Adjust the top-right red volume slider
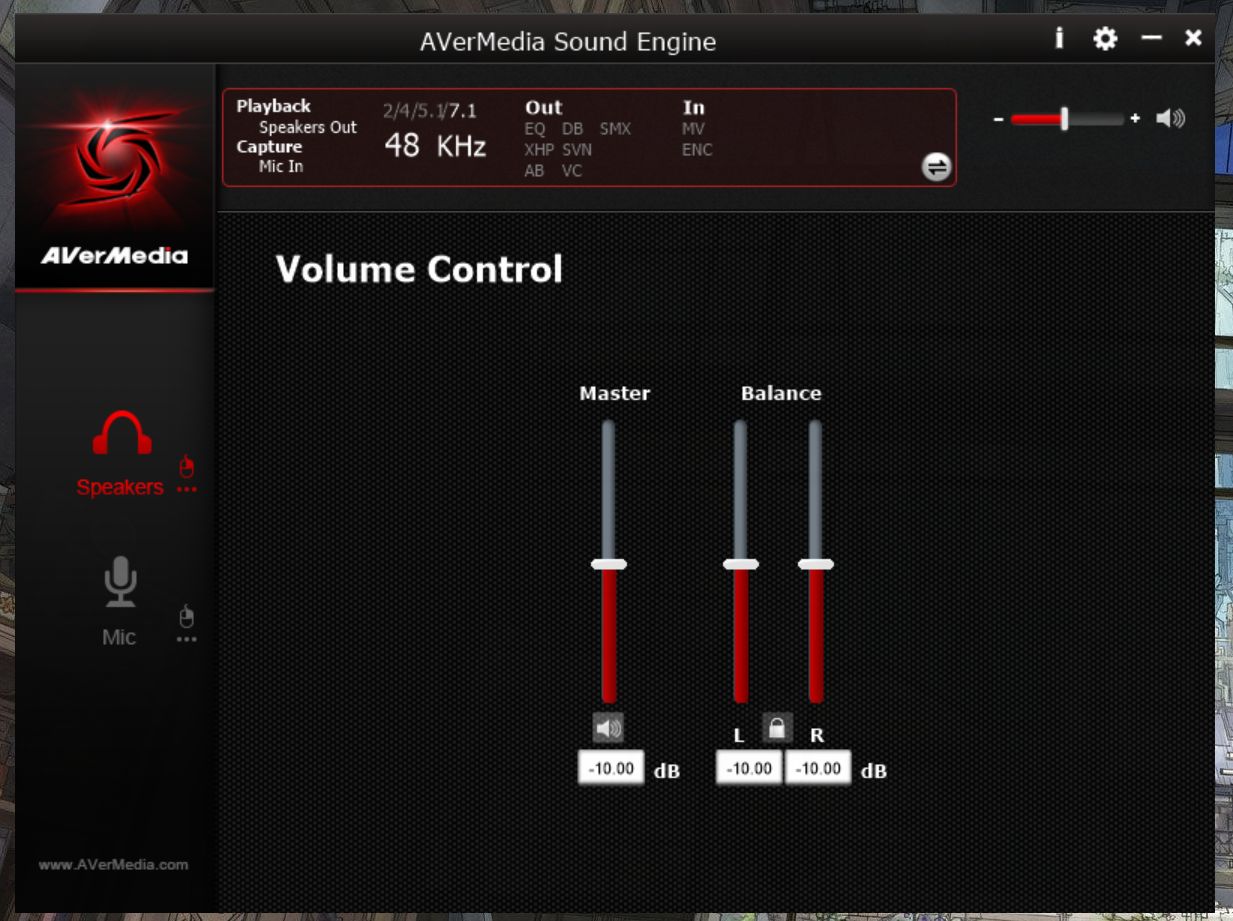 click(x=1066, y=119)
